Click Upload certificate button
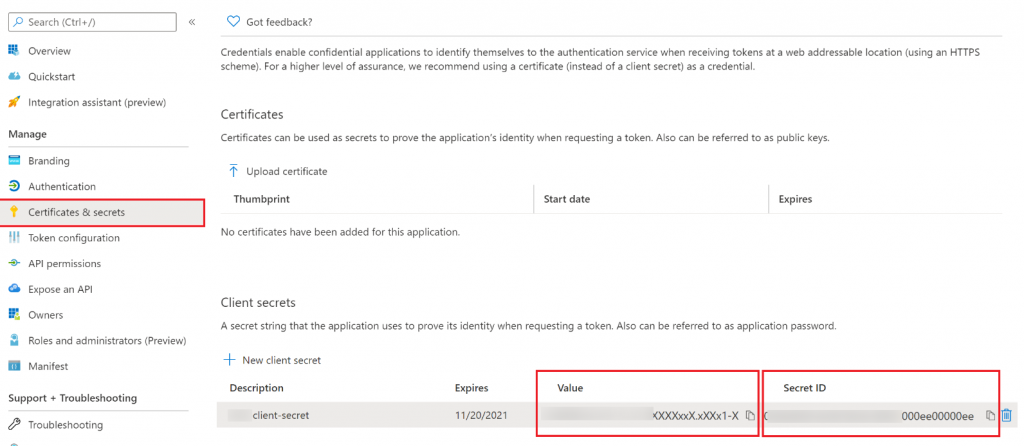 pyautogui.click(x=277, y=171)
